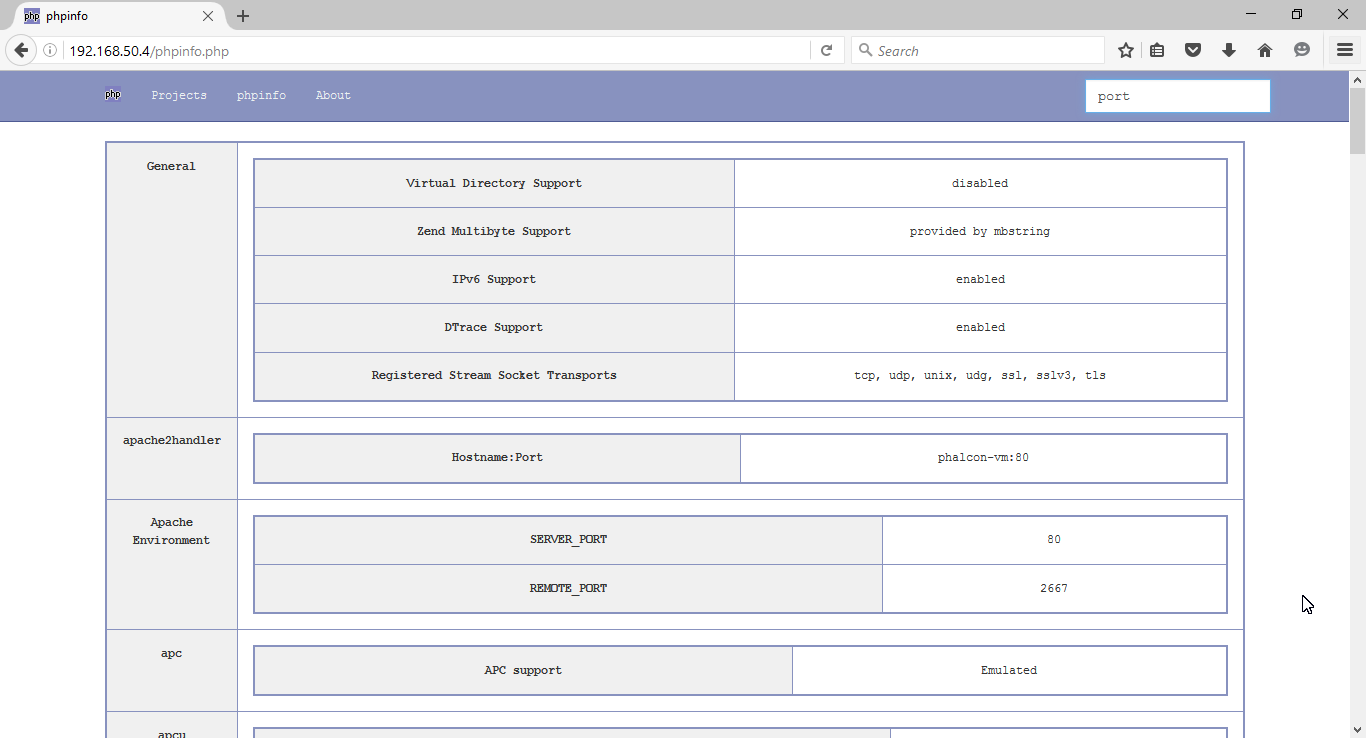Click the SERVER_PORT value 80
Image resolution: width=1366 pixels, height=738 pixels.
pos(1054,540)
